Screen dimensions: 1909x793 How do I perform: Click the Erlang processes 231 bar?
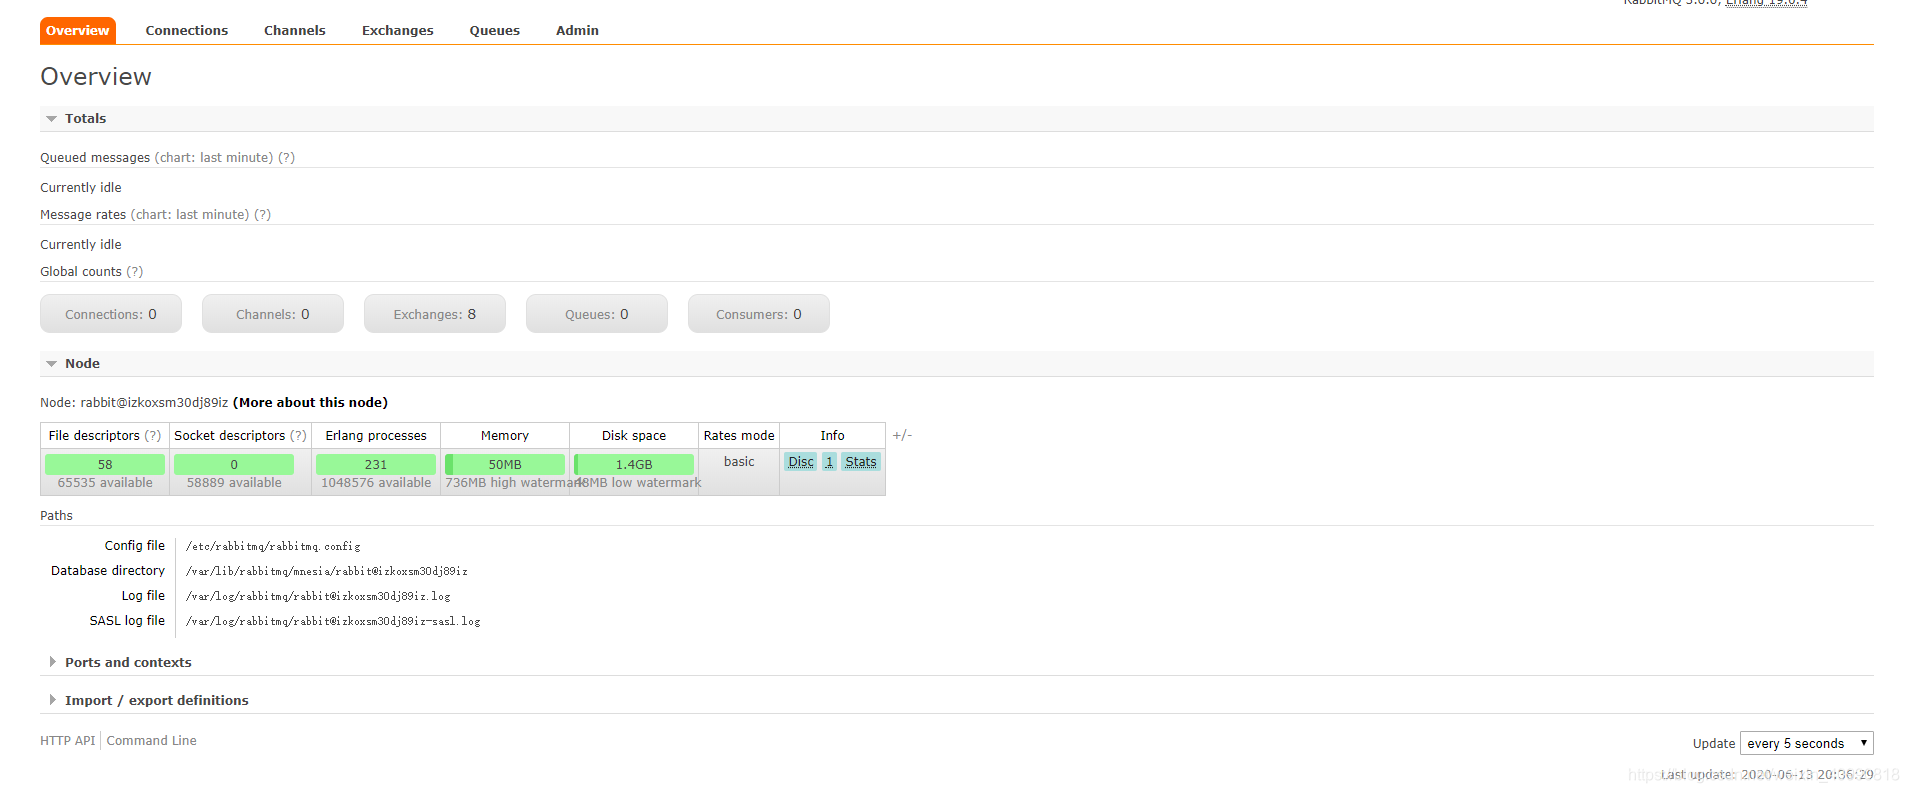point(376,464)
